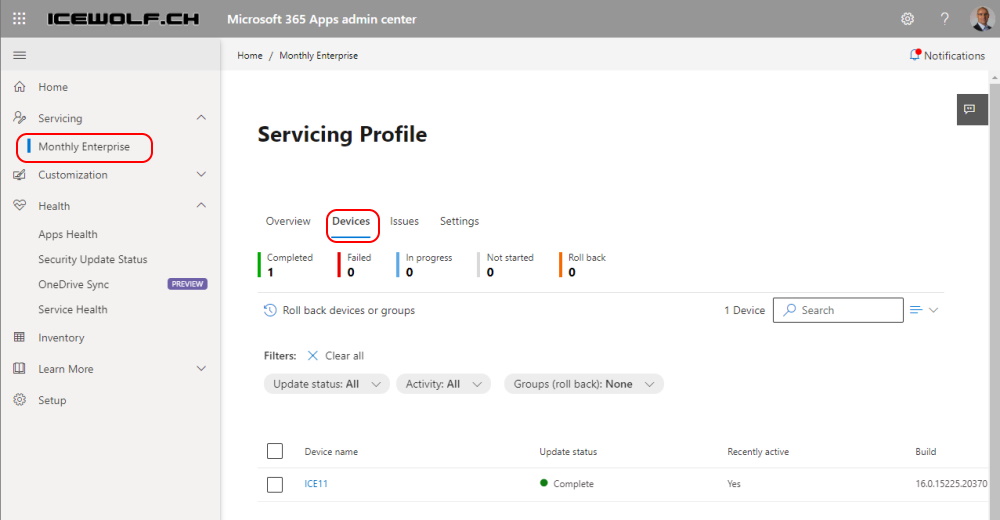This screenshot has width=1000, height=520.
Task: Open the app launcher waffle icon
Action: point(19,19)
